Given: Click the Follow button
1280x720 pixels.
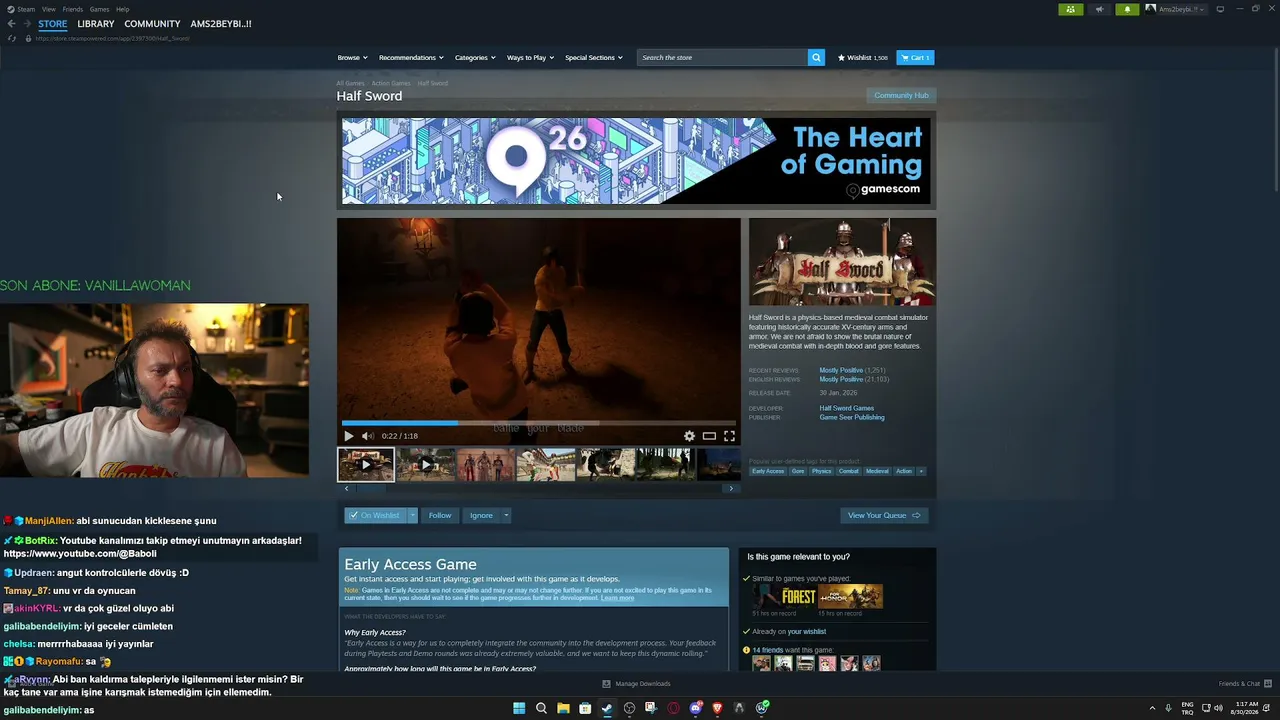Looking at the screenshot, I should click(440, 515).
